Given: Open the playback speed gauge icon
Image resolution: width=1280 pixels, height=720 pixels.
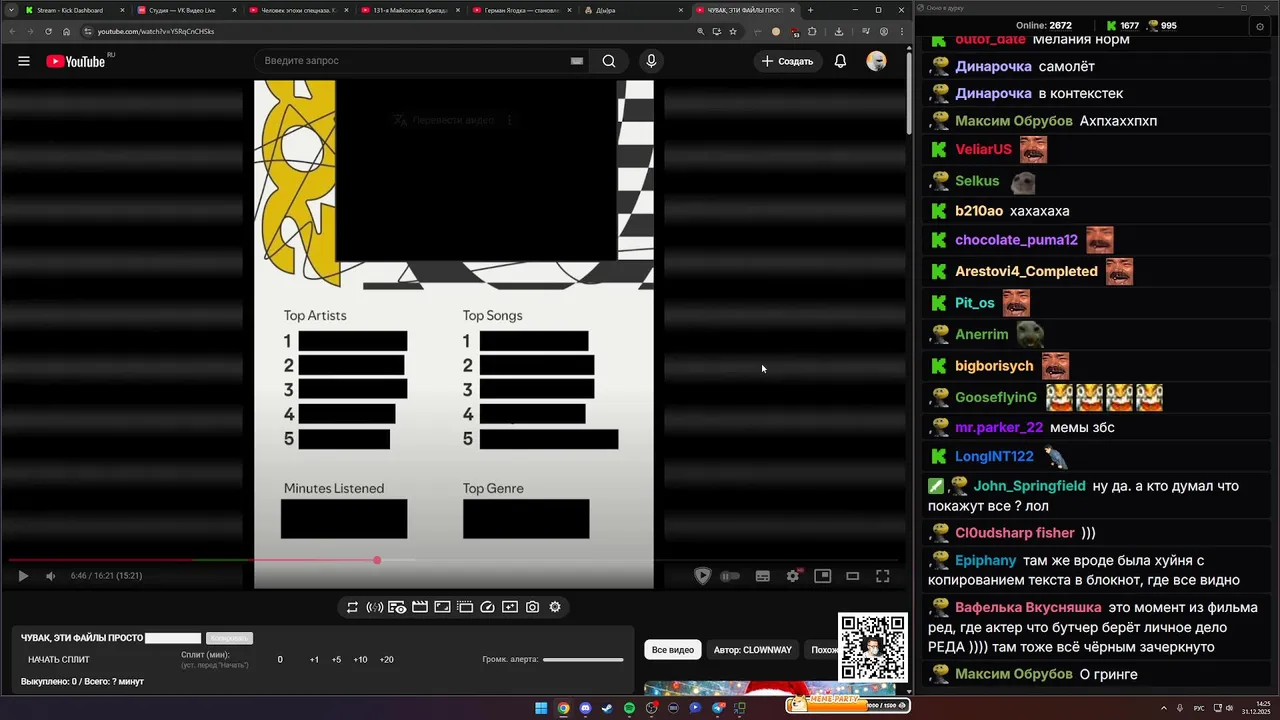Looking at the screenshot, I should pos(487,607).
